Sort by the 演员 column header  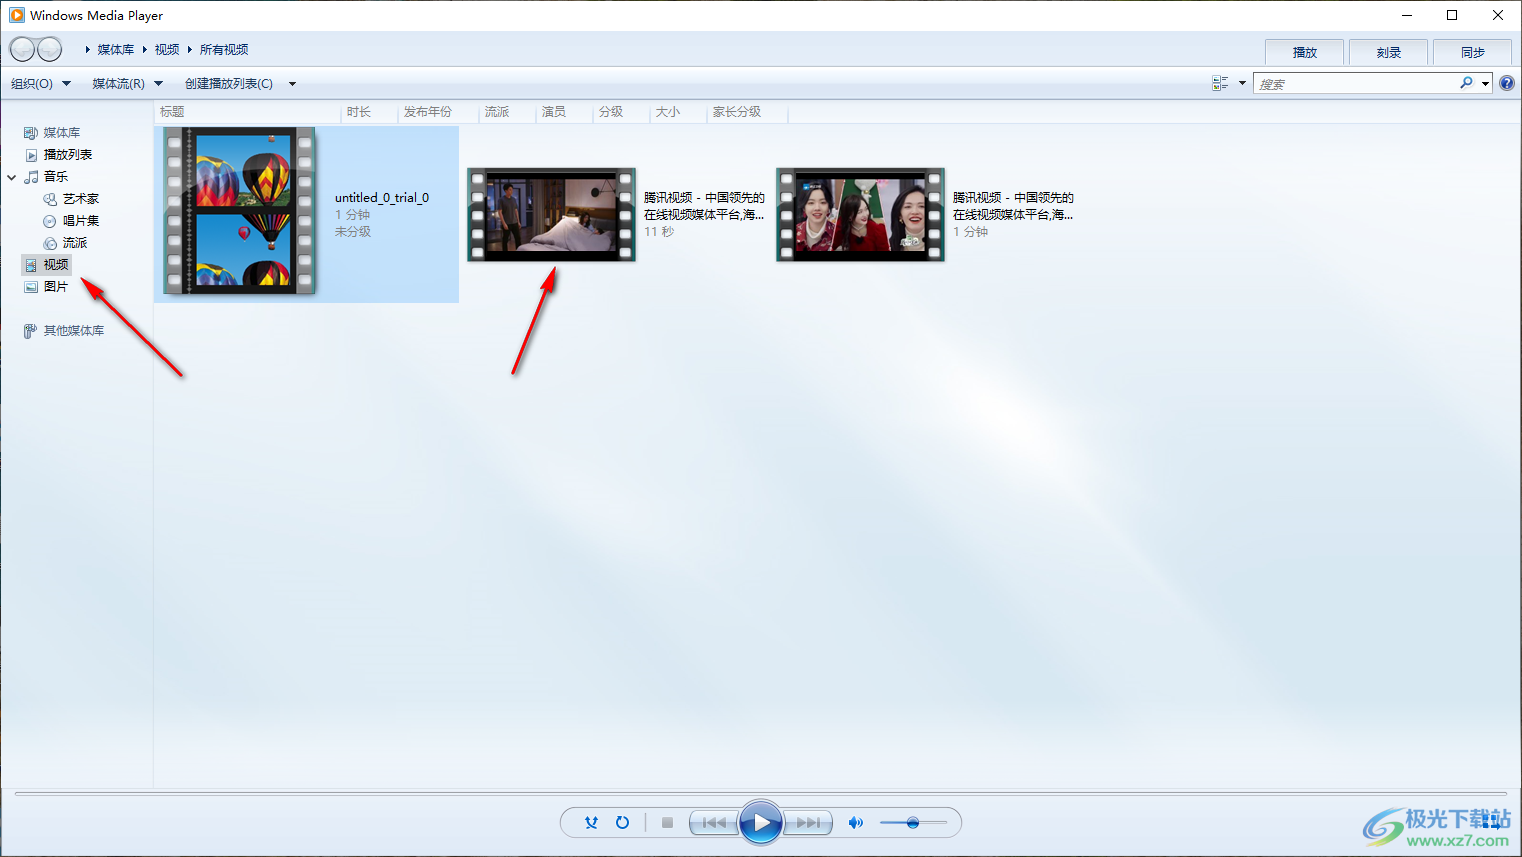[x=554, y=112]
